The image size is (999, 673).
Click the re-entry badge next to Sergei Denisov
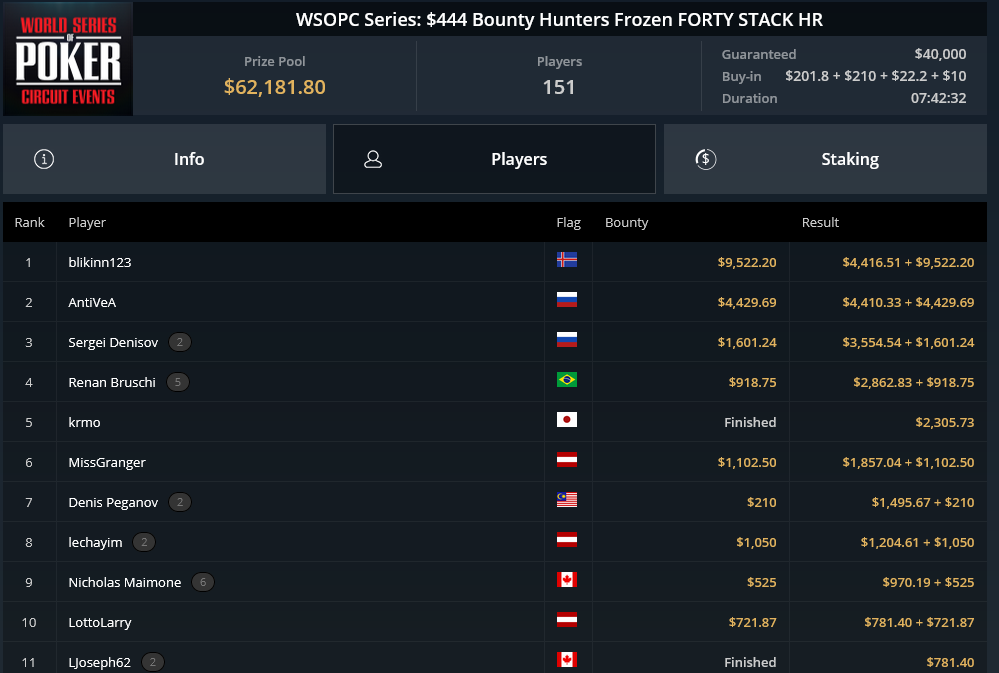[x=180, y=342]
